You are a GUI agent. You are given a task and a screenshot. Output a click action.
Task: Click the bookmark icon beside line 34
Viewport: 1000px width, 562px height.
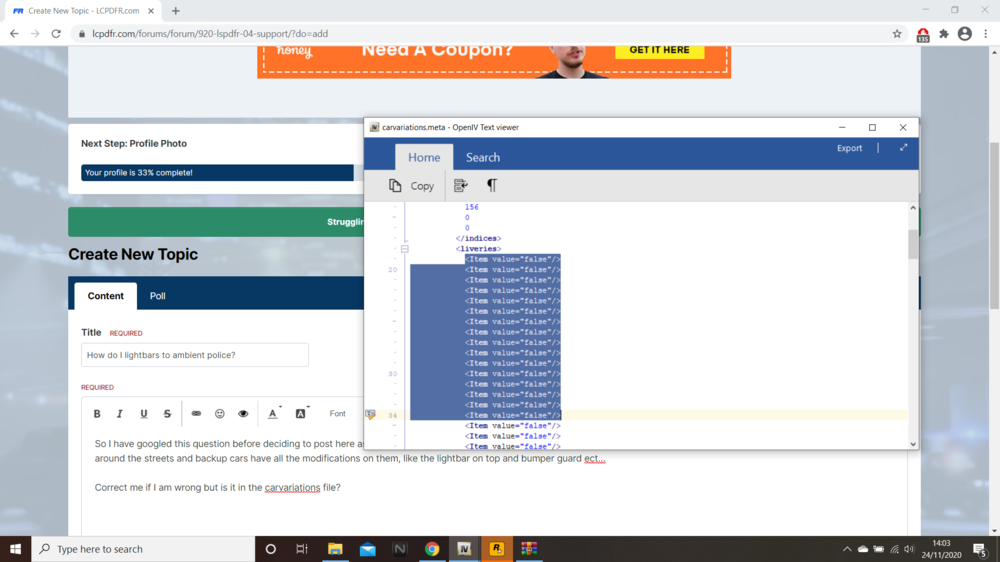tap(371, 415)
